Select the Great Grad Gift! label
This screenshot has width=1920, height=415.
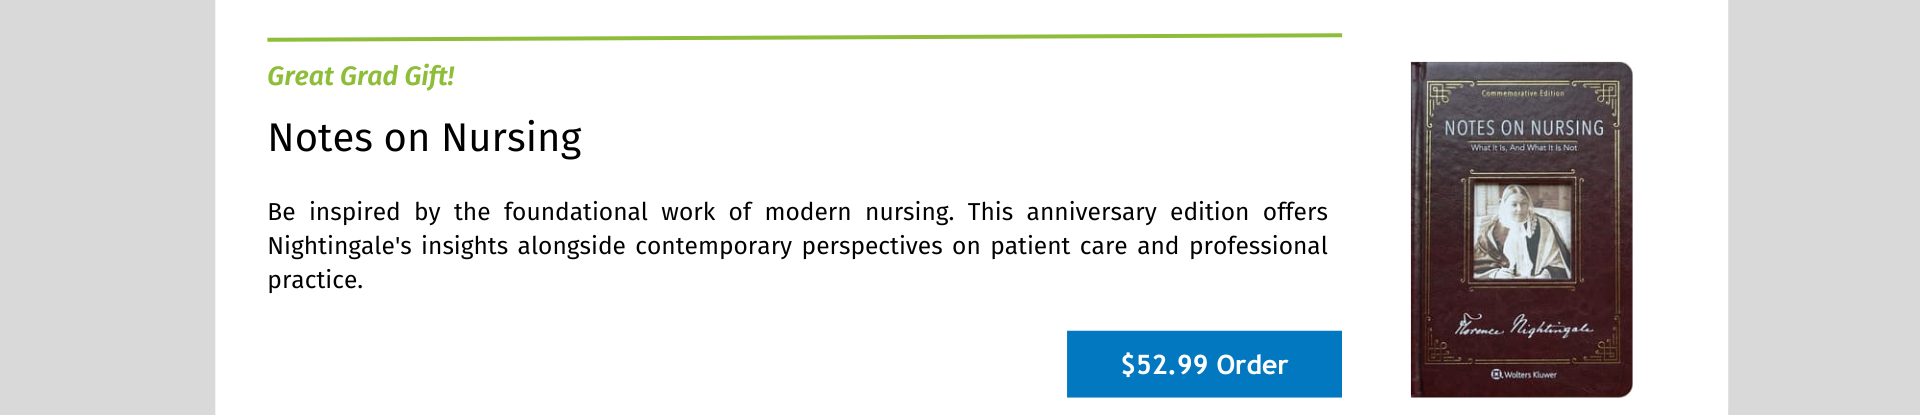tap(361, 76)
